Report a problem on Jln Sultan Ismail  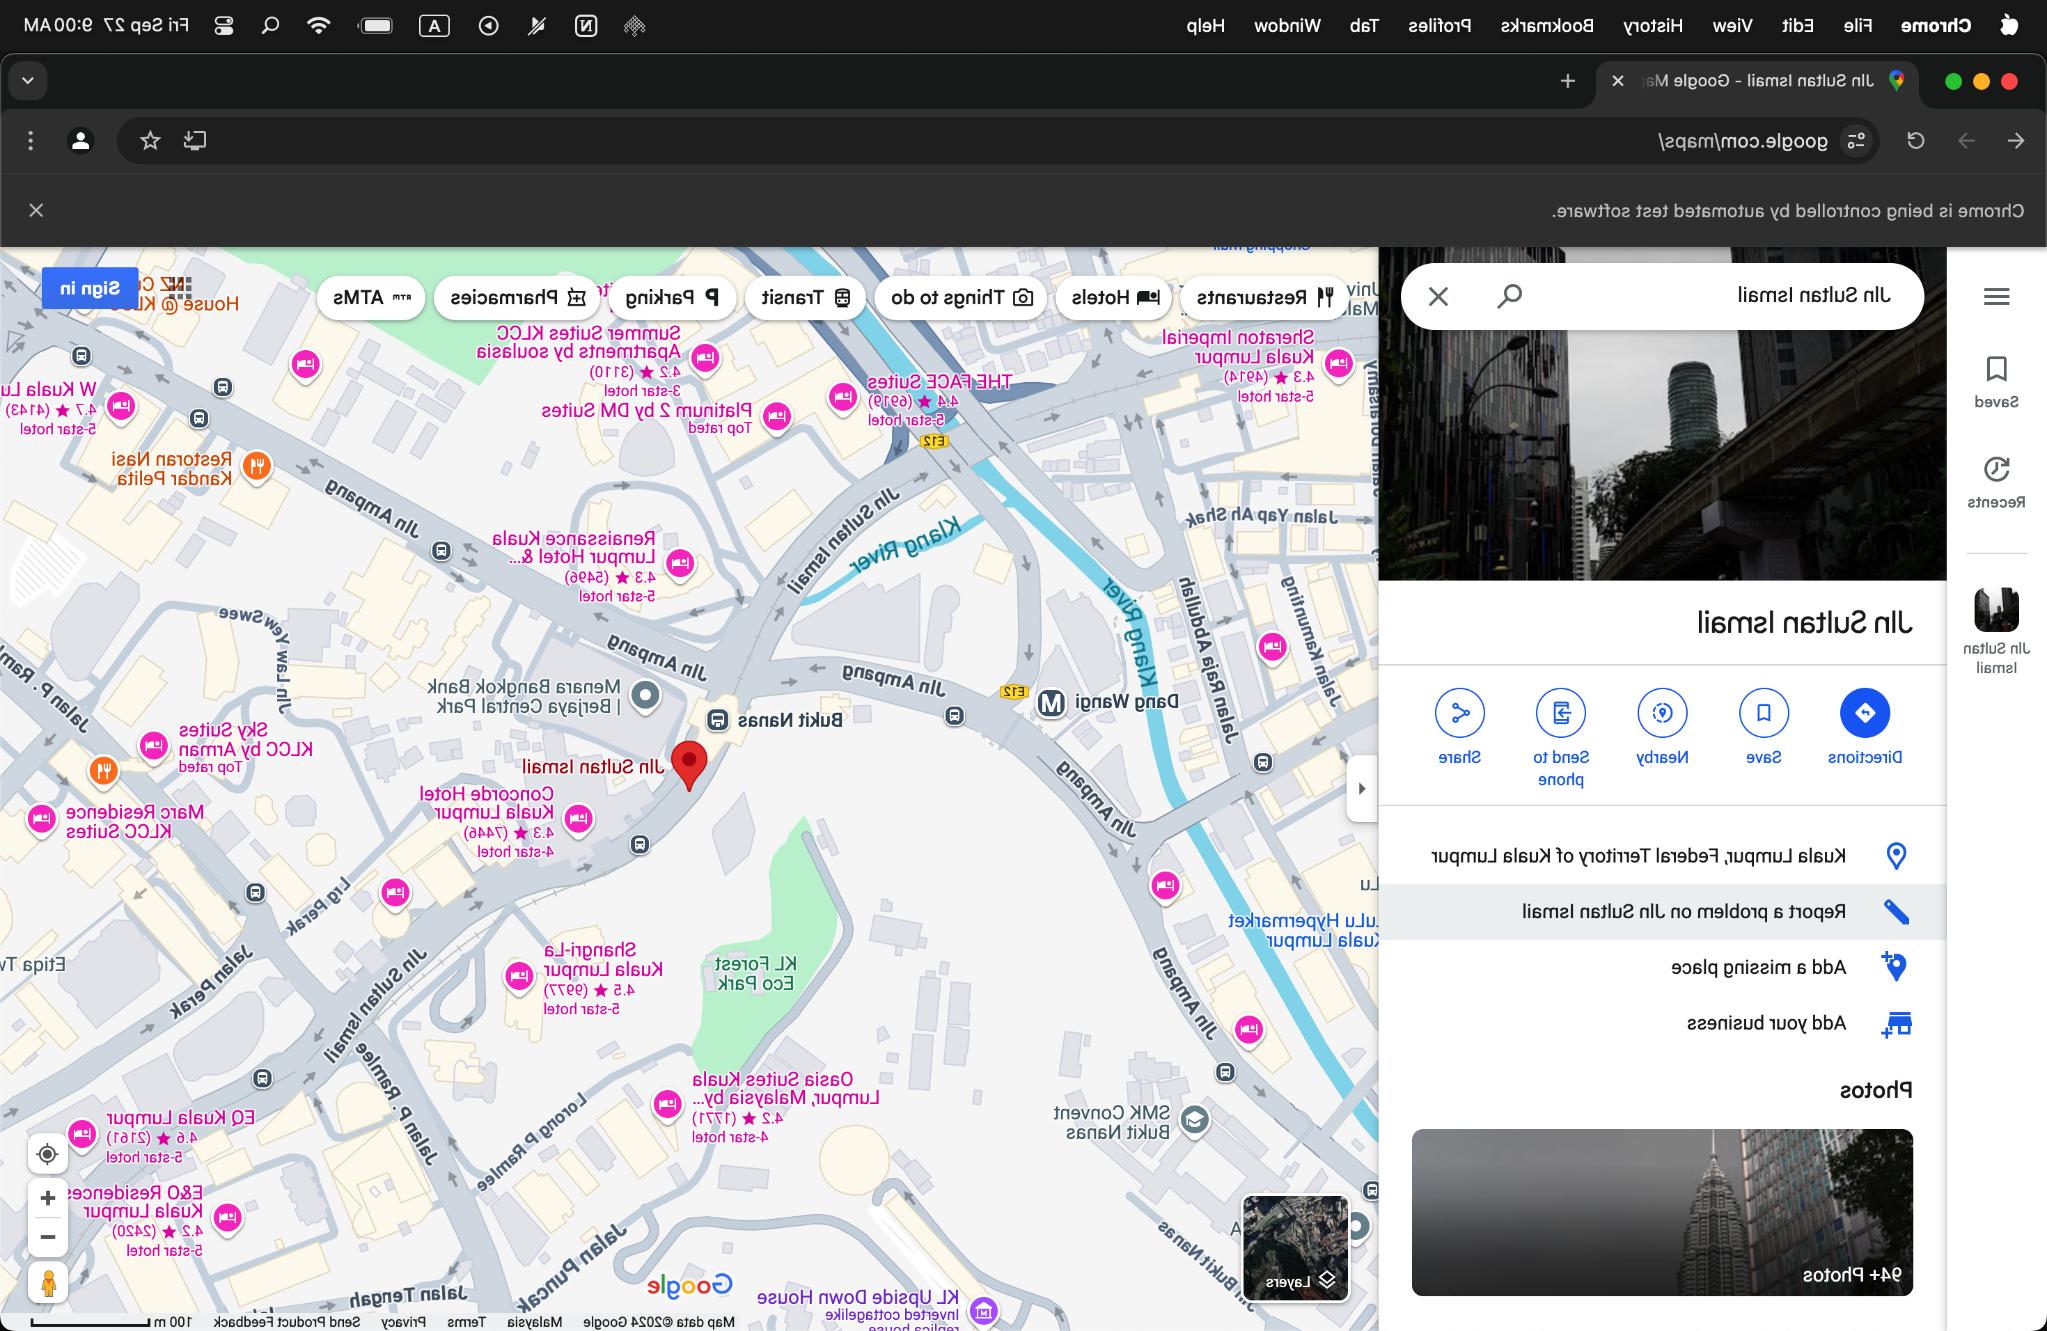1663,912
